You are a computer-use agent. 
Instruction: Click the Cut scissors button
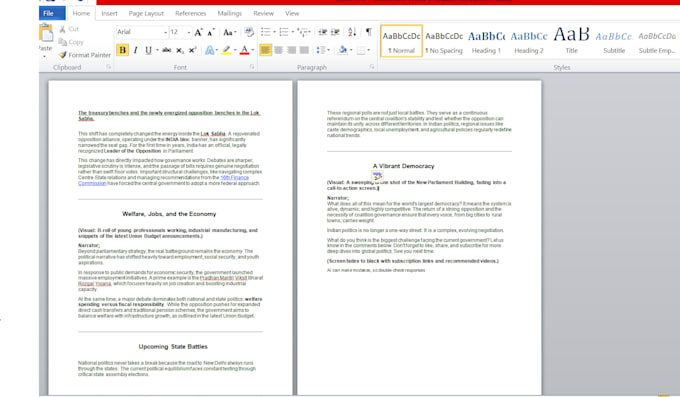69,29
